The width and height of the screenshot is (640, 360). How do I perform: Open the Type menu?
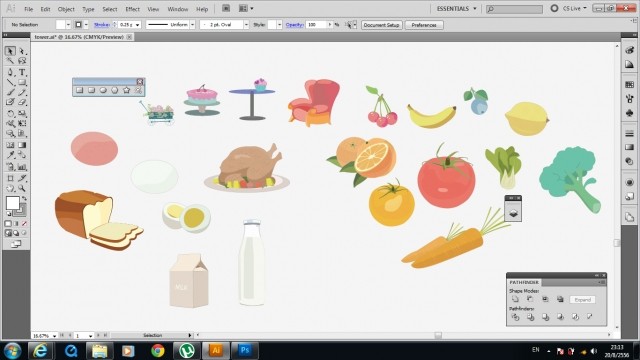(x=88, y=9)
